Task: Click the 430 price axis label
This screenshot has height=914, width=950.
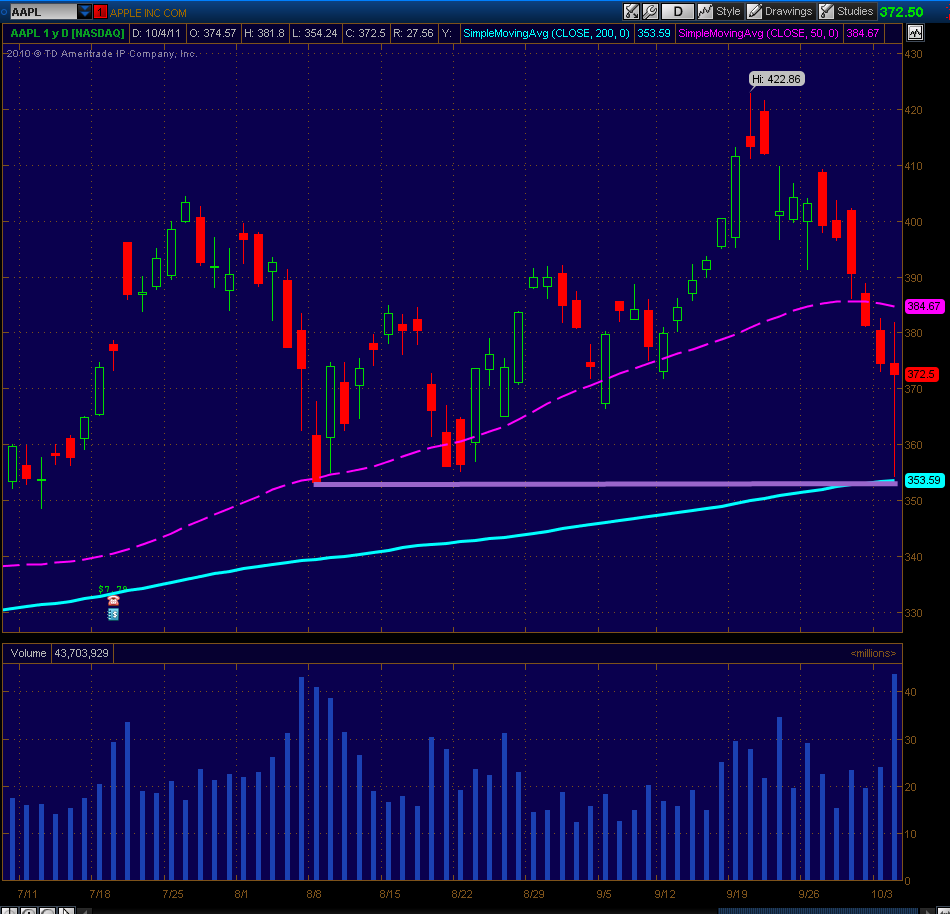Action: (x=913, y=54)
